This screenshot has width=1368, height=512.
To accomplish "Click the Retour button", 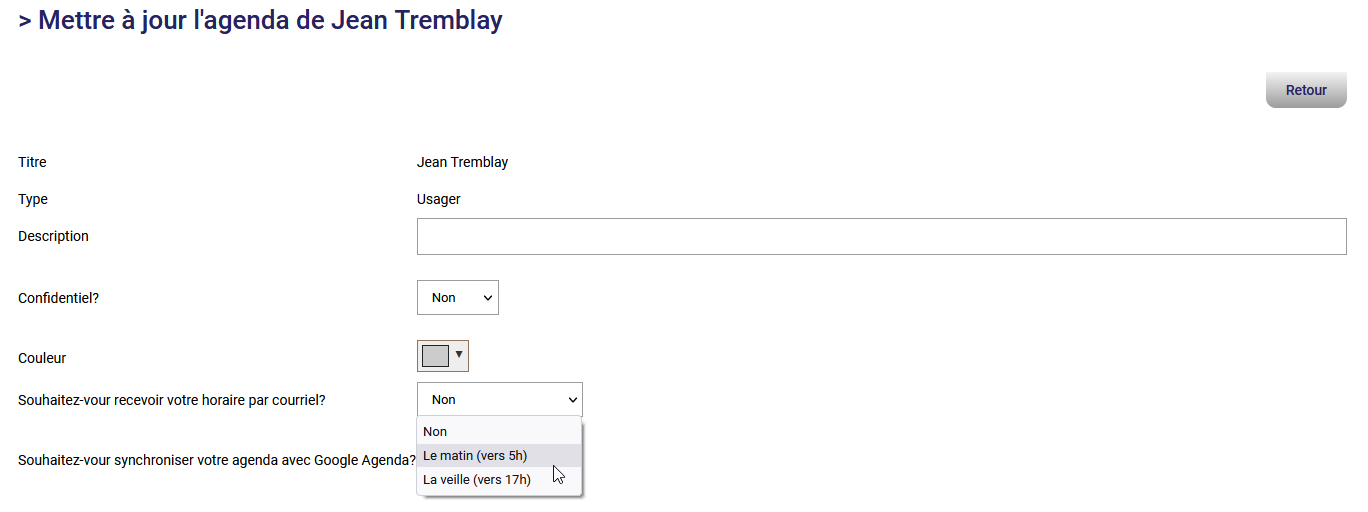I will click(1305, 90).
